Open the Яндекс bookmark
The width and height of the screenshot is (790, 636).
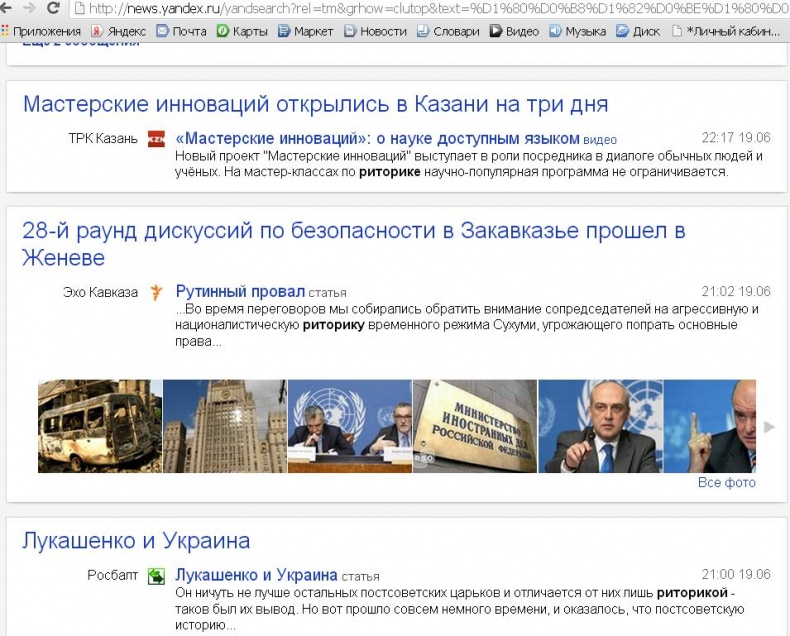118,31
